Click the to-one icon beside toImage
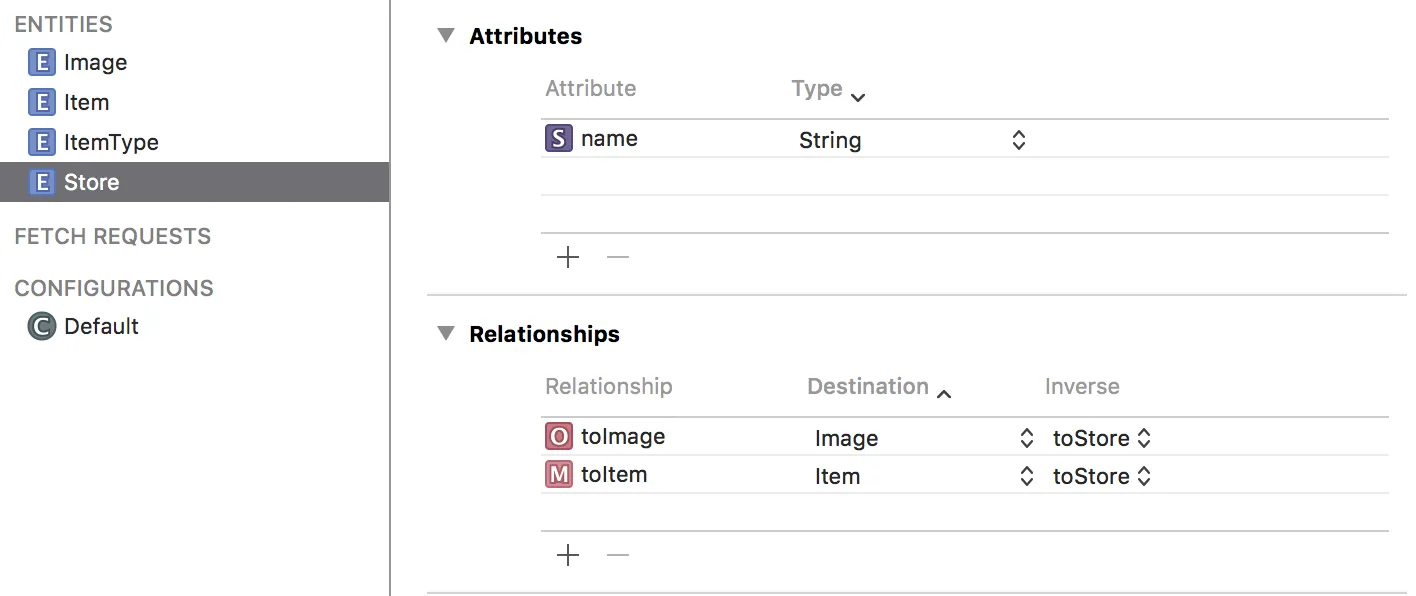1416x596 pixels. [x=558, y=437]
